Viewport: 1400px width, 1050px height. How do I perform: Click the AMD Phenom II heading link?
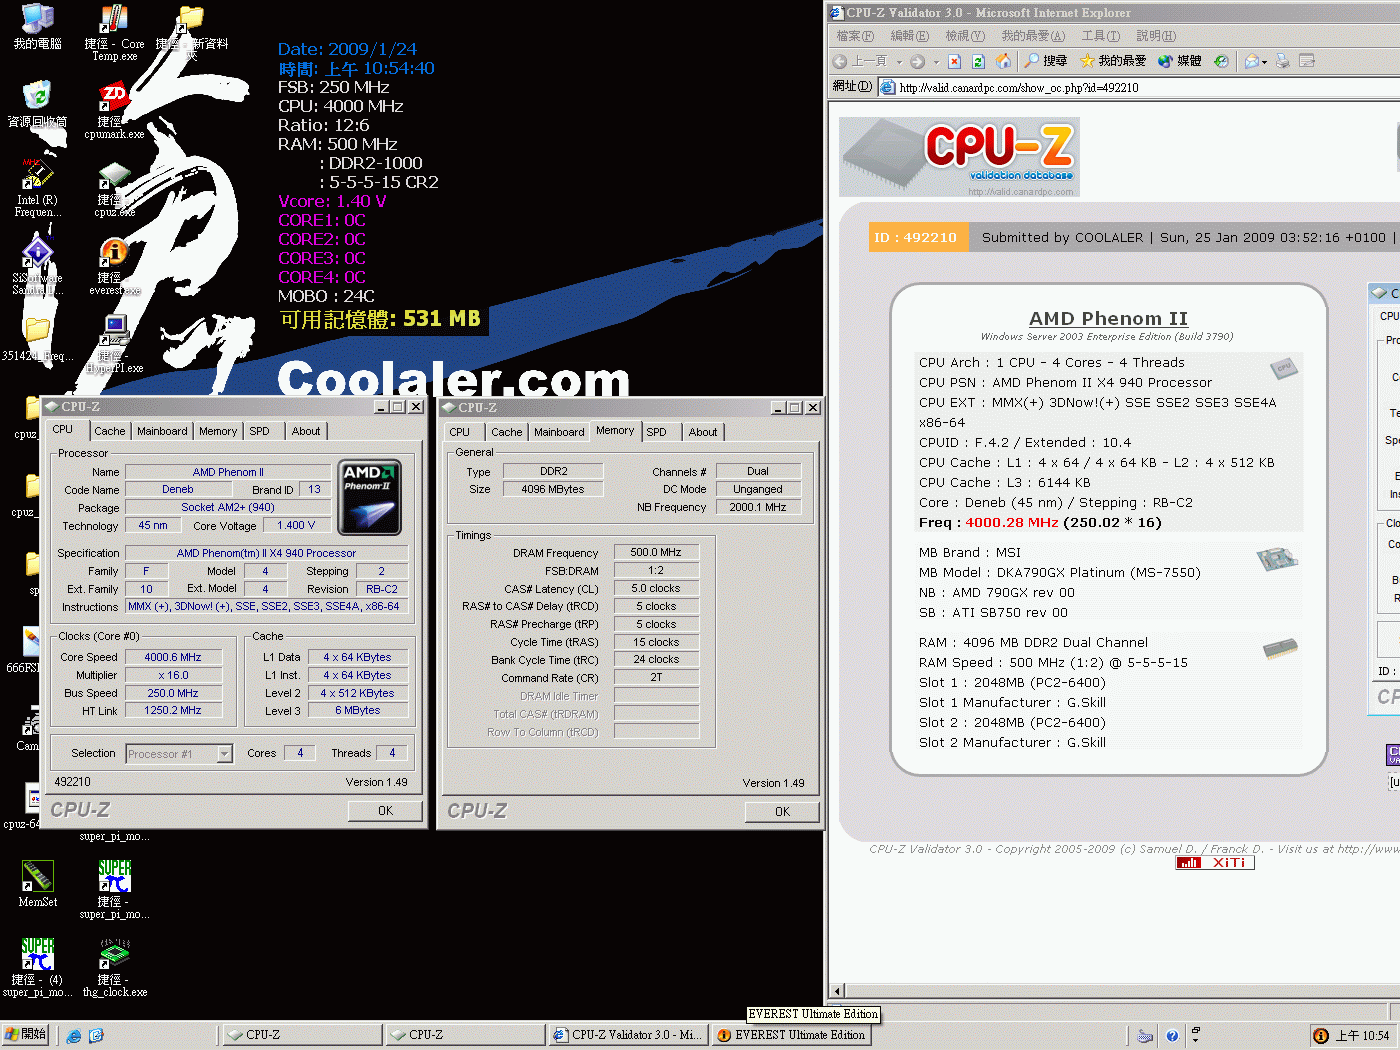(1108, 318)
